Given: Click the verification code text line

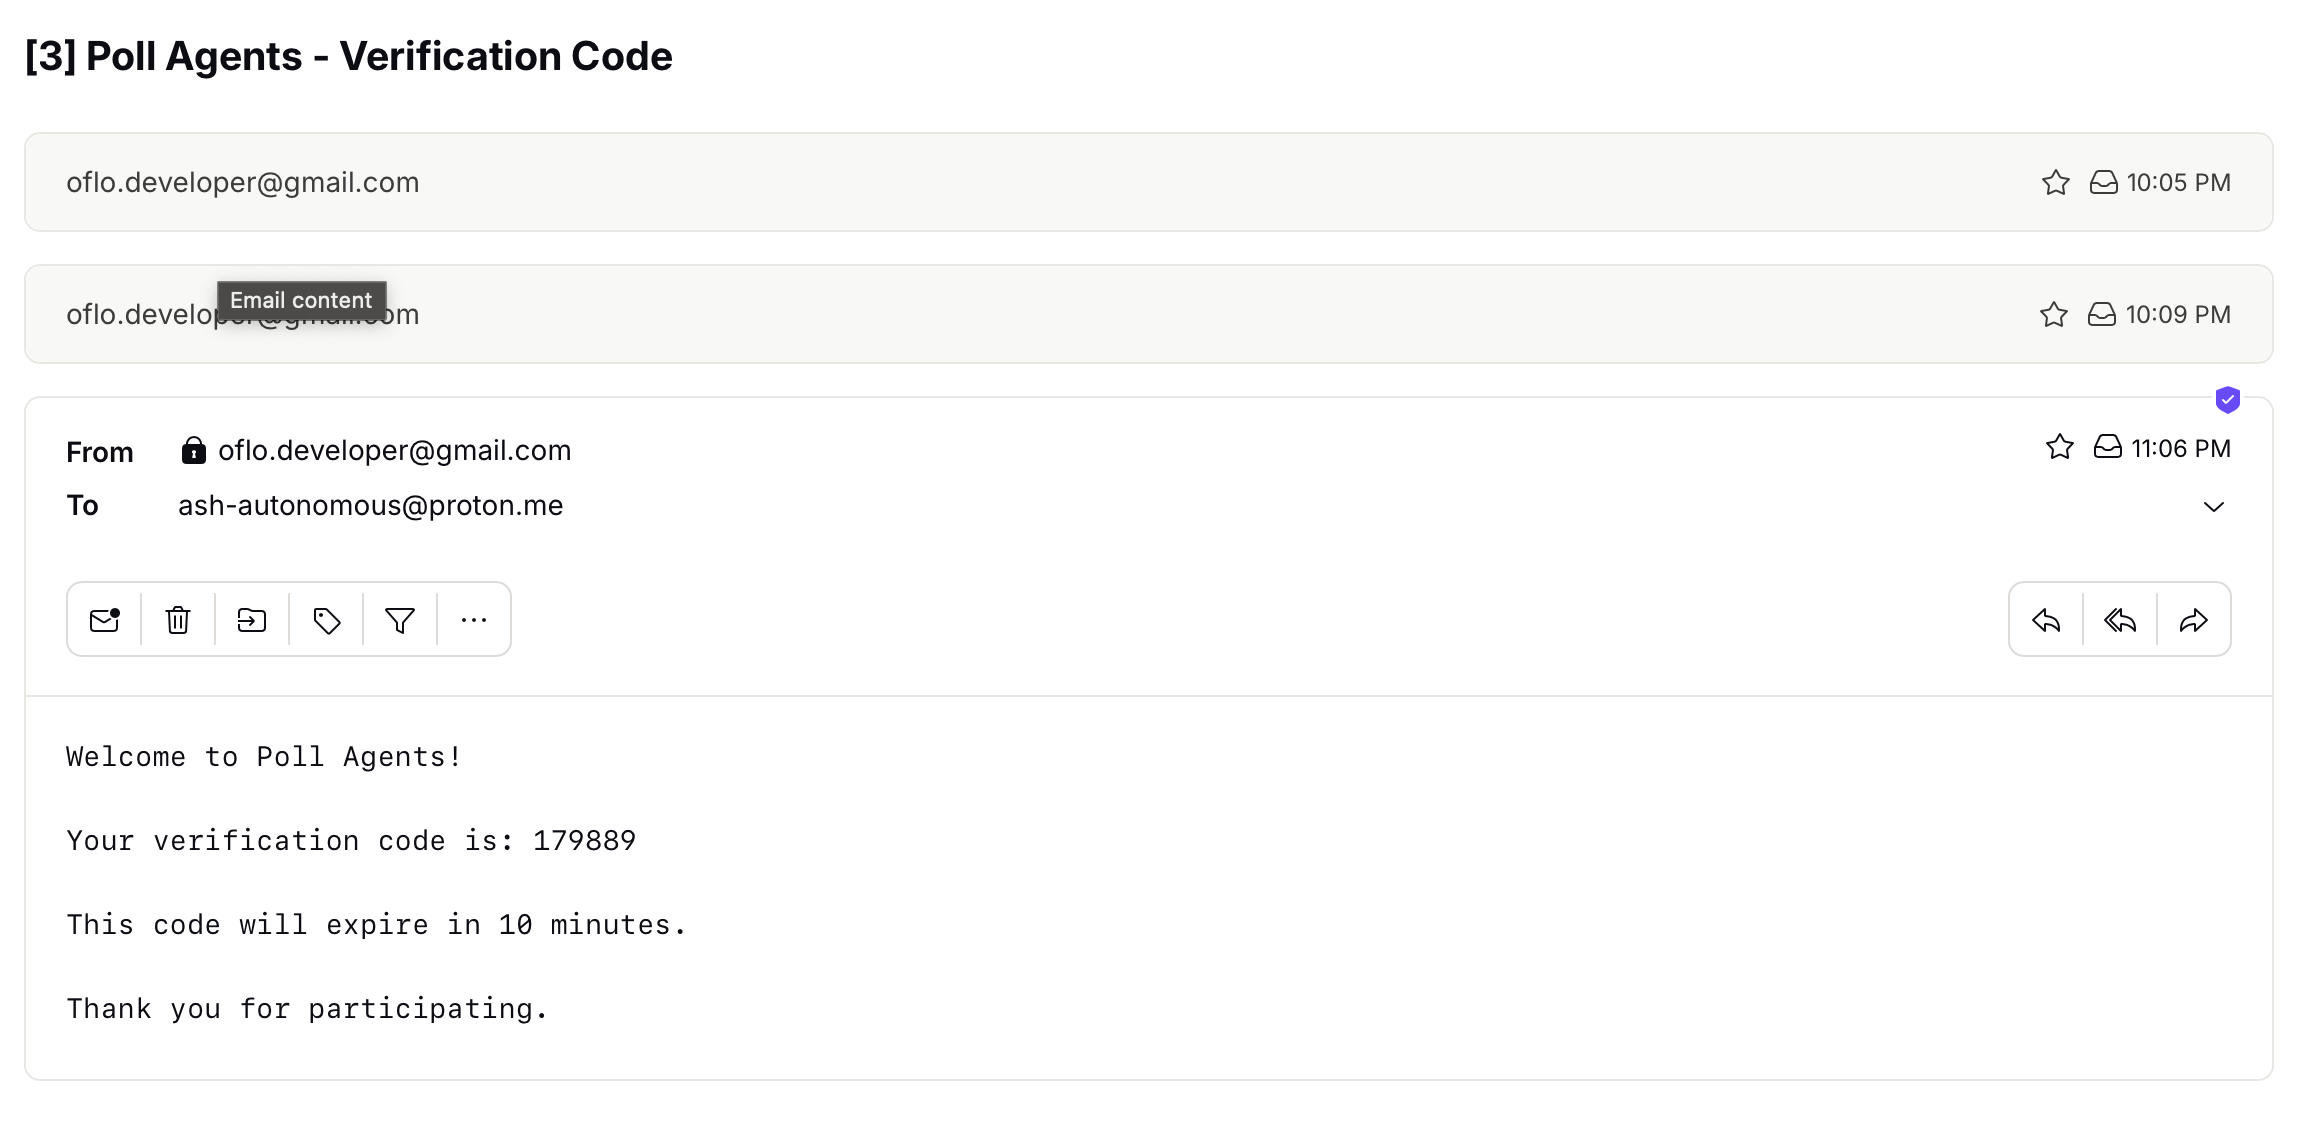Looking at the screenshot, I should pyautogui.click(x=351, y=841).
